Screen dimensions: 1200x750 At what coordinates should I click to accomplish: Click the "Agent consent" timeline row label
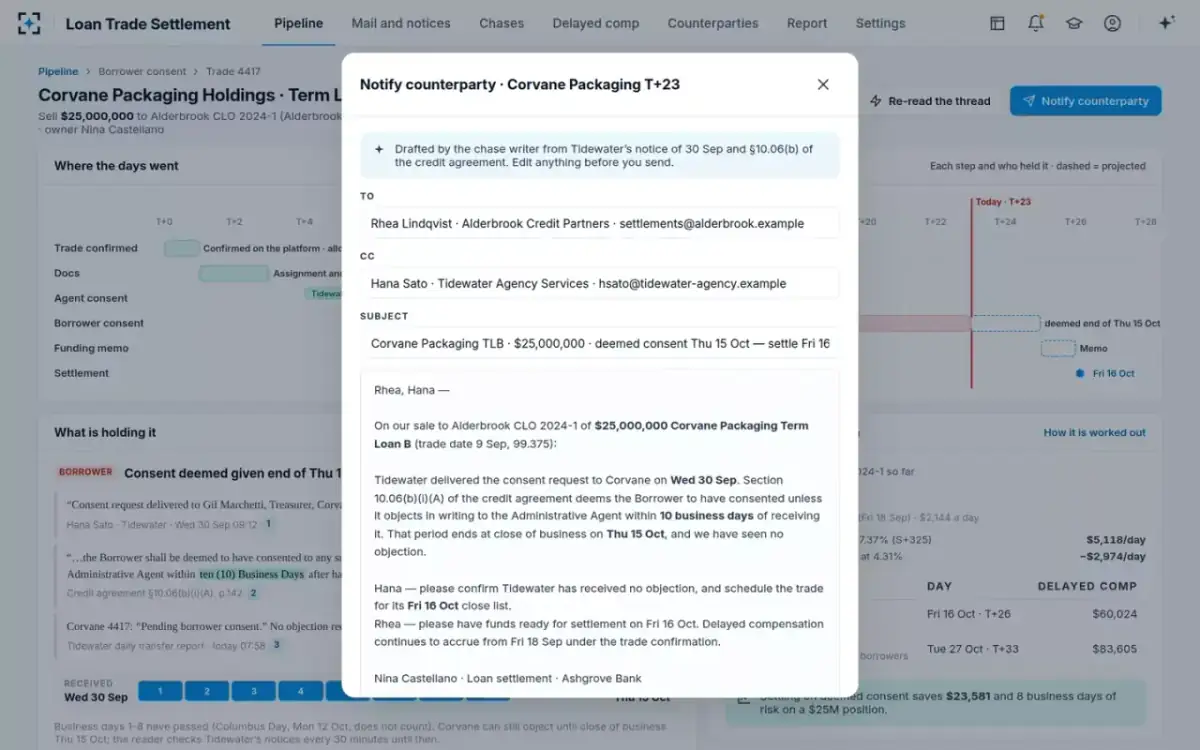click(x=91, y=298)
